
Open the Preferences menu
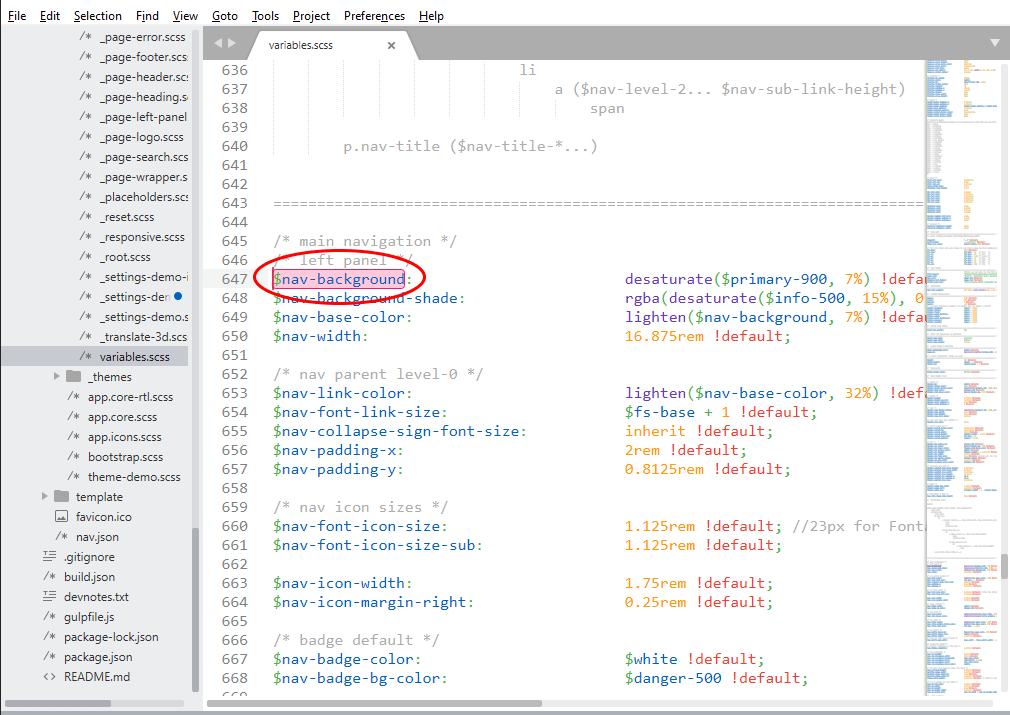click(x=374, y=16)
